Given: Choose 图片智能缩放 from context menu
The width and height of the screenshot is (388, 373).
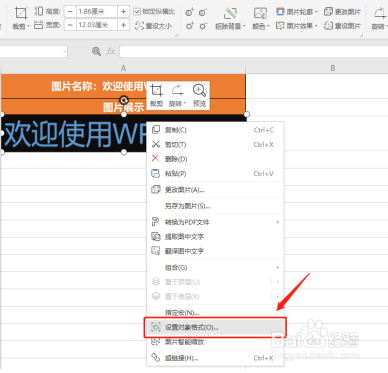Looking at the screenshot, I should (215, 342).
